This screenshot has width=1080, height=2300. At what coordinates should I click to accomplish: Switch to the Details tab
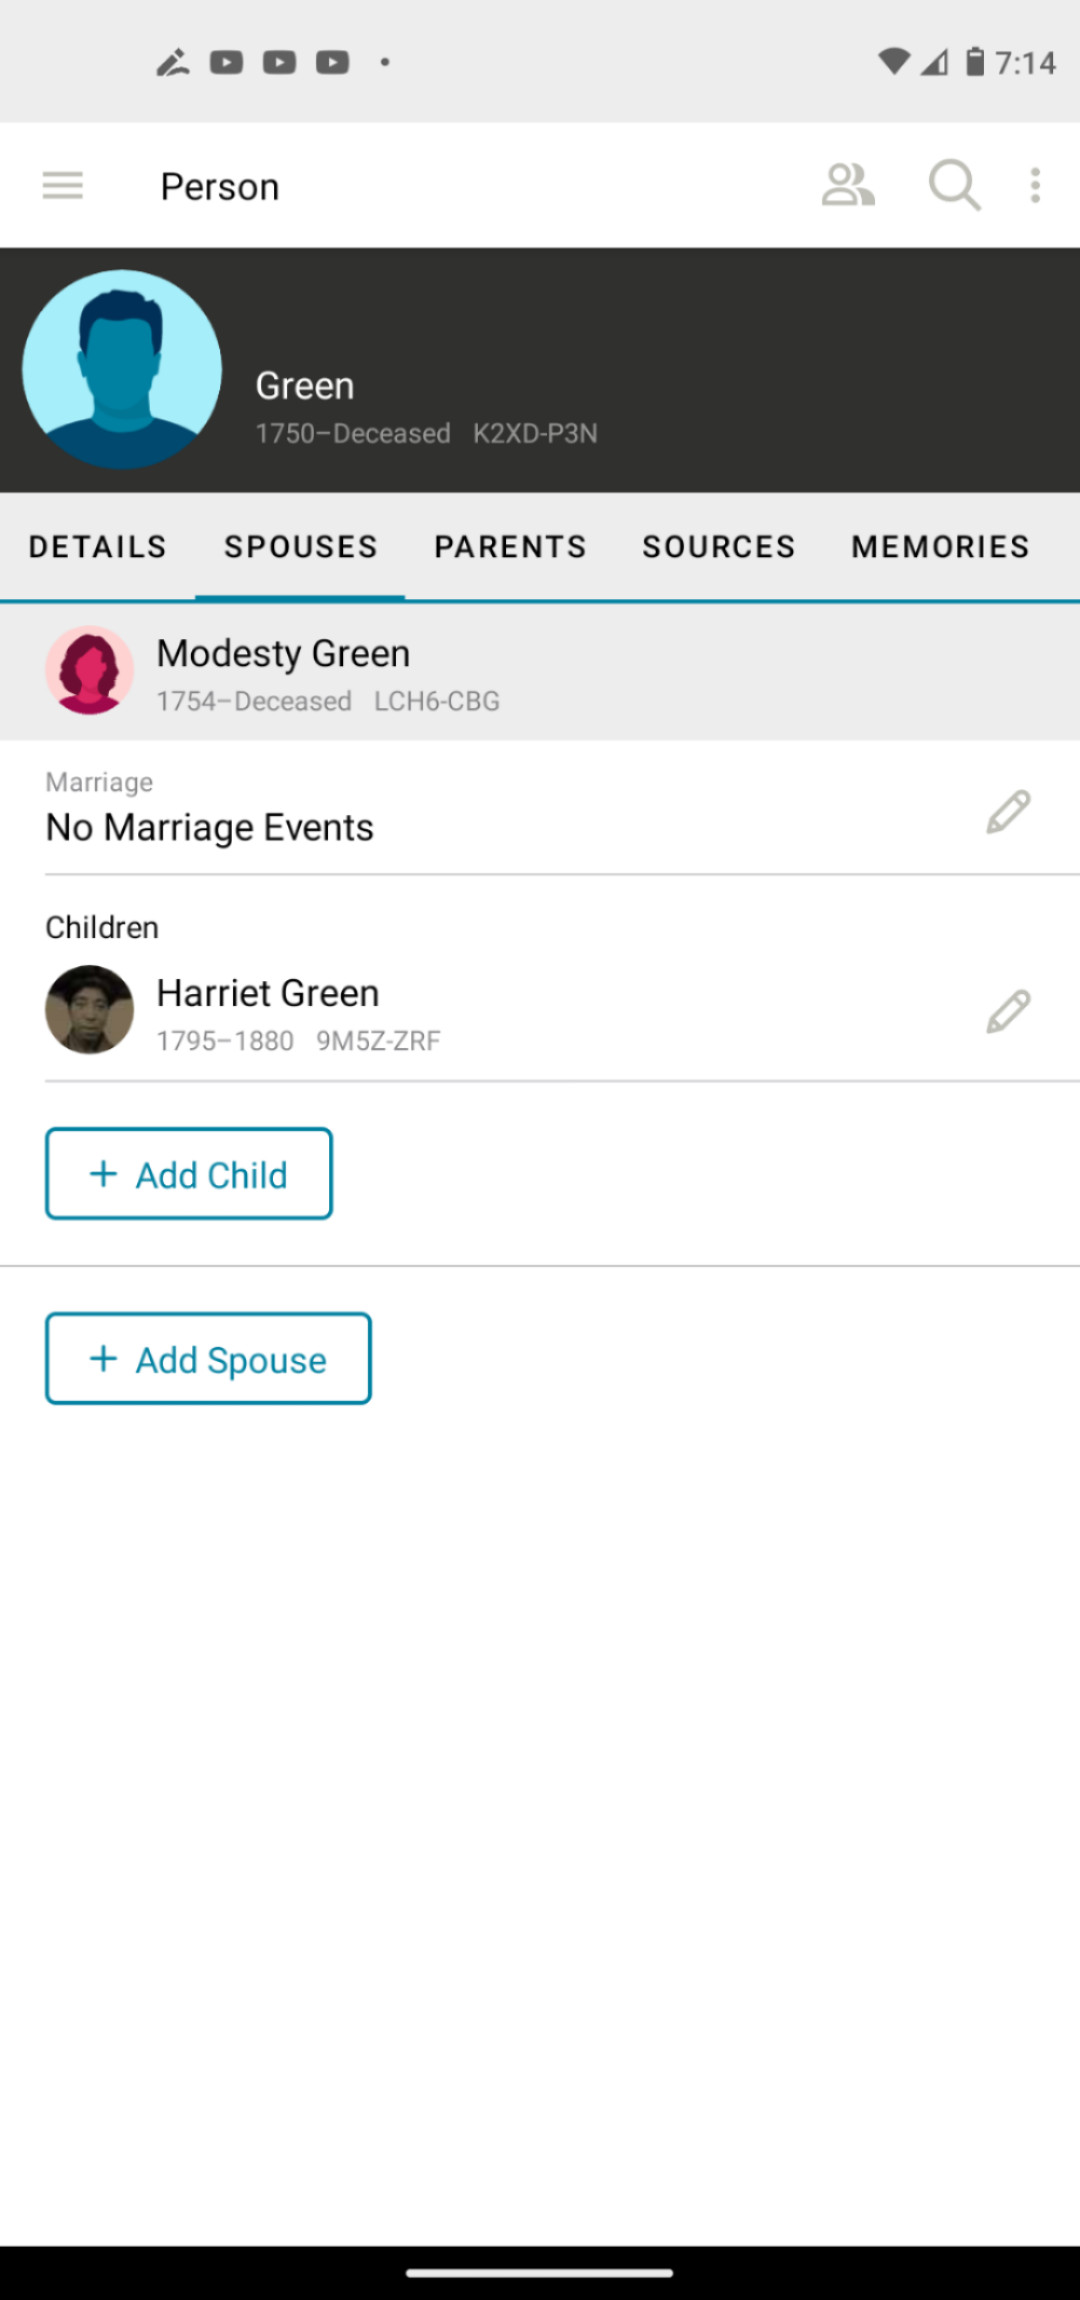click(98, 547)
